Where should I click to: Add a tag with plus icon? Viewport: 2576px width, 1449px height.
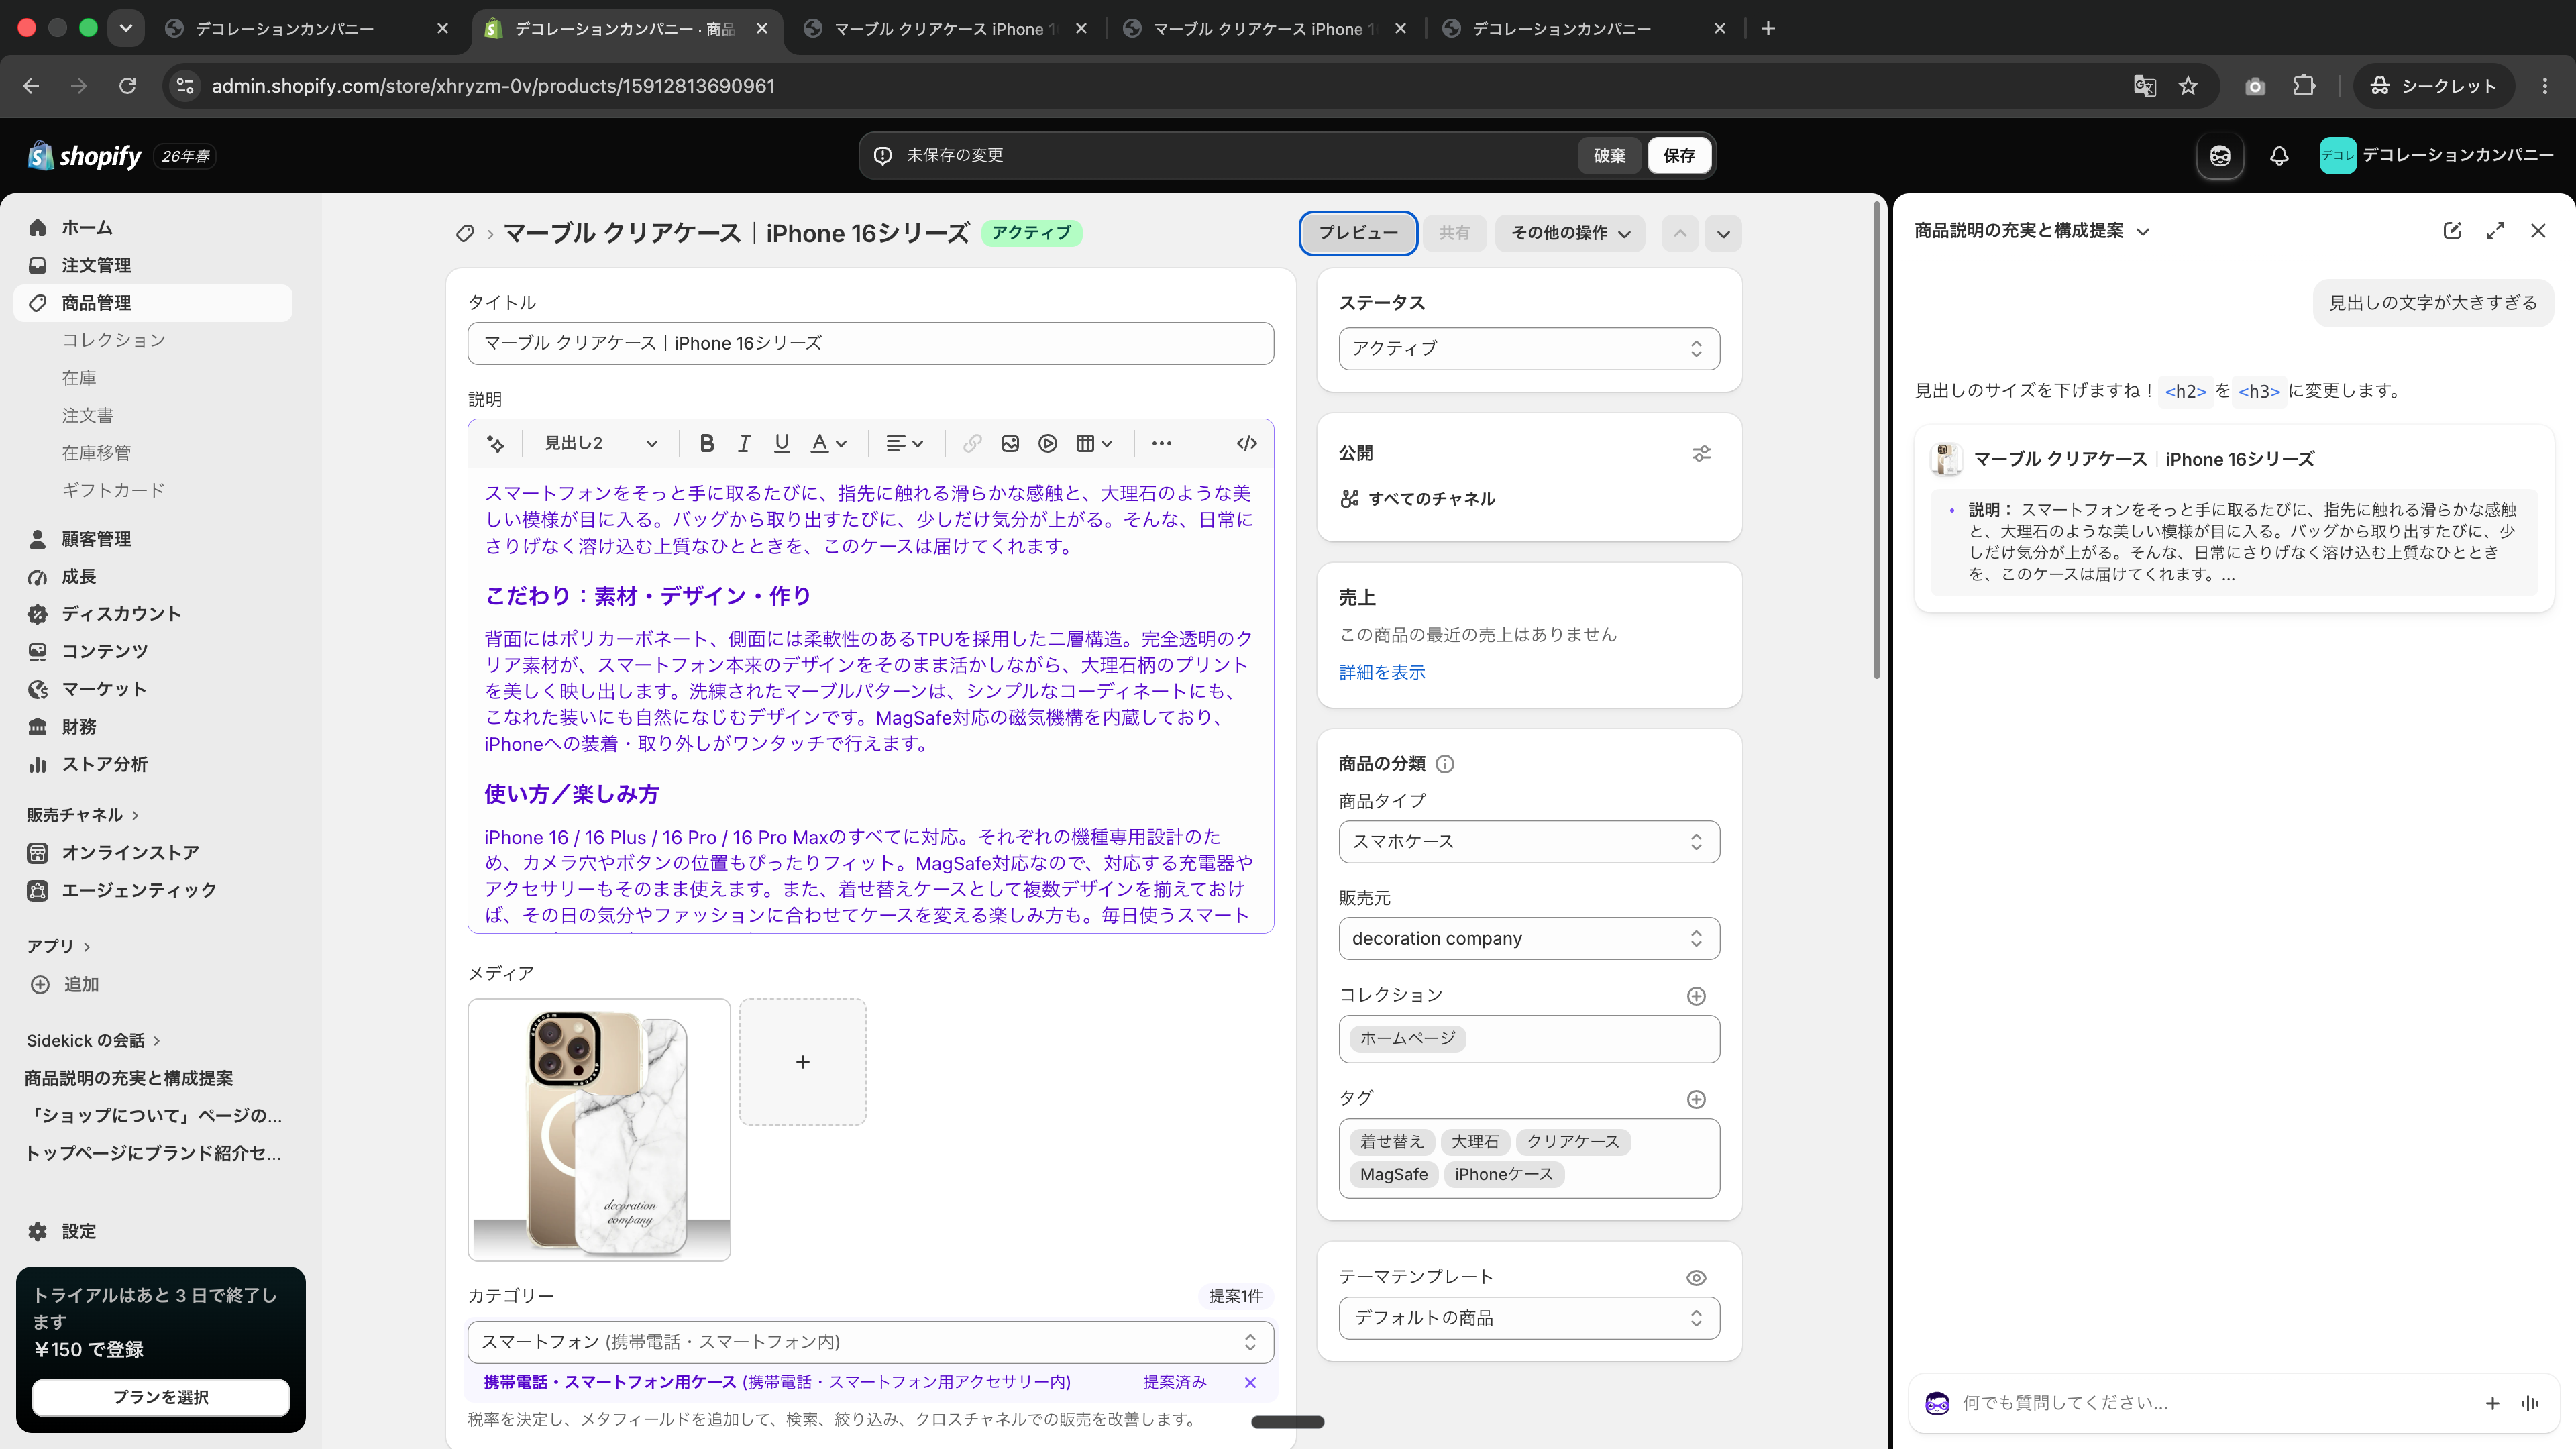[x=1696, y=1099]
